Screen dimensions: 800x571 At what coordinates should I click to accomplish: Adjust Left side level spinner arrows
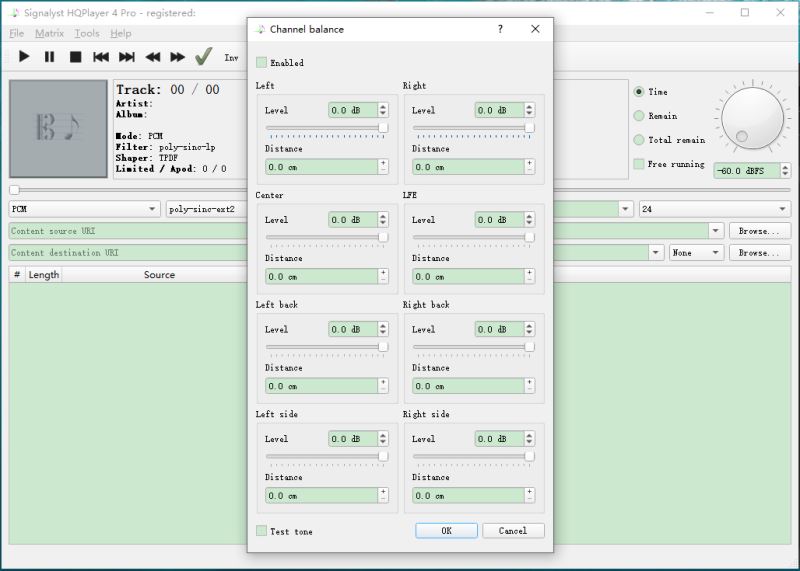[383, 438]
